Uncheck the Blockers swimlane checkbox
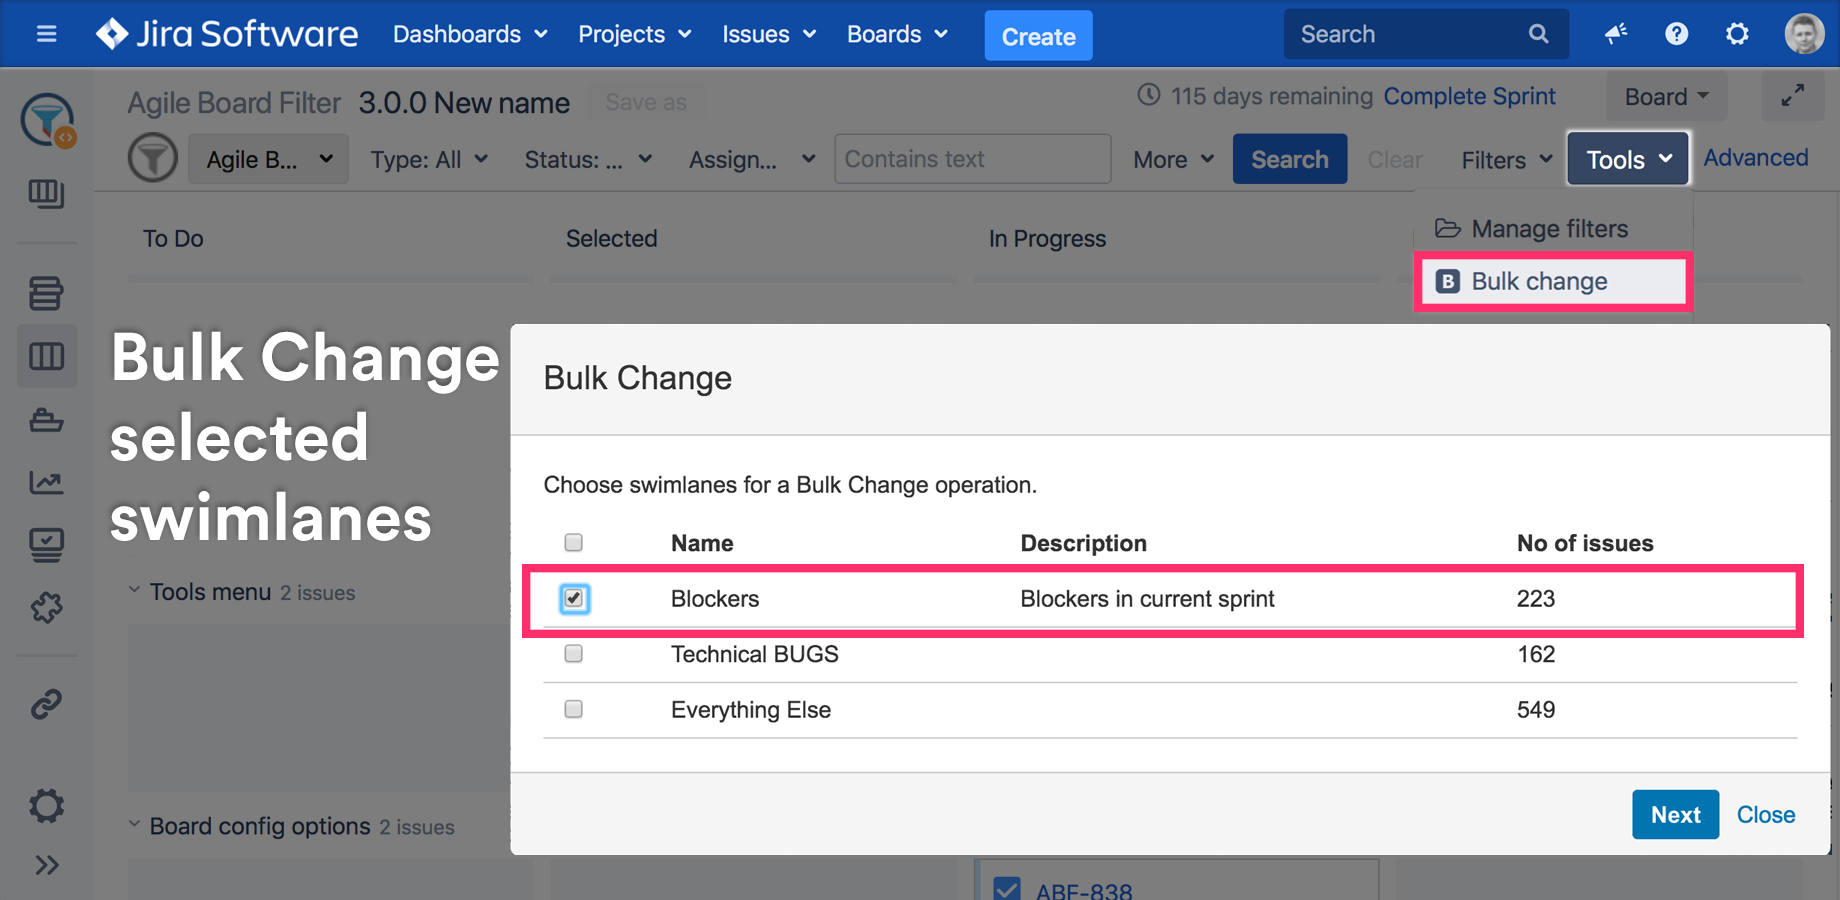 pyautogui.click(x=574, y=598)
